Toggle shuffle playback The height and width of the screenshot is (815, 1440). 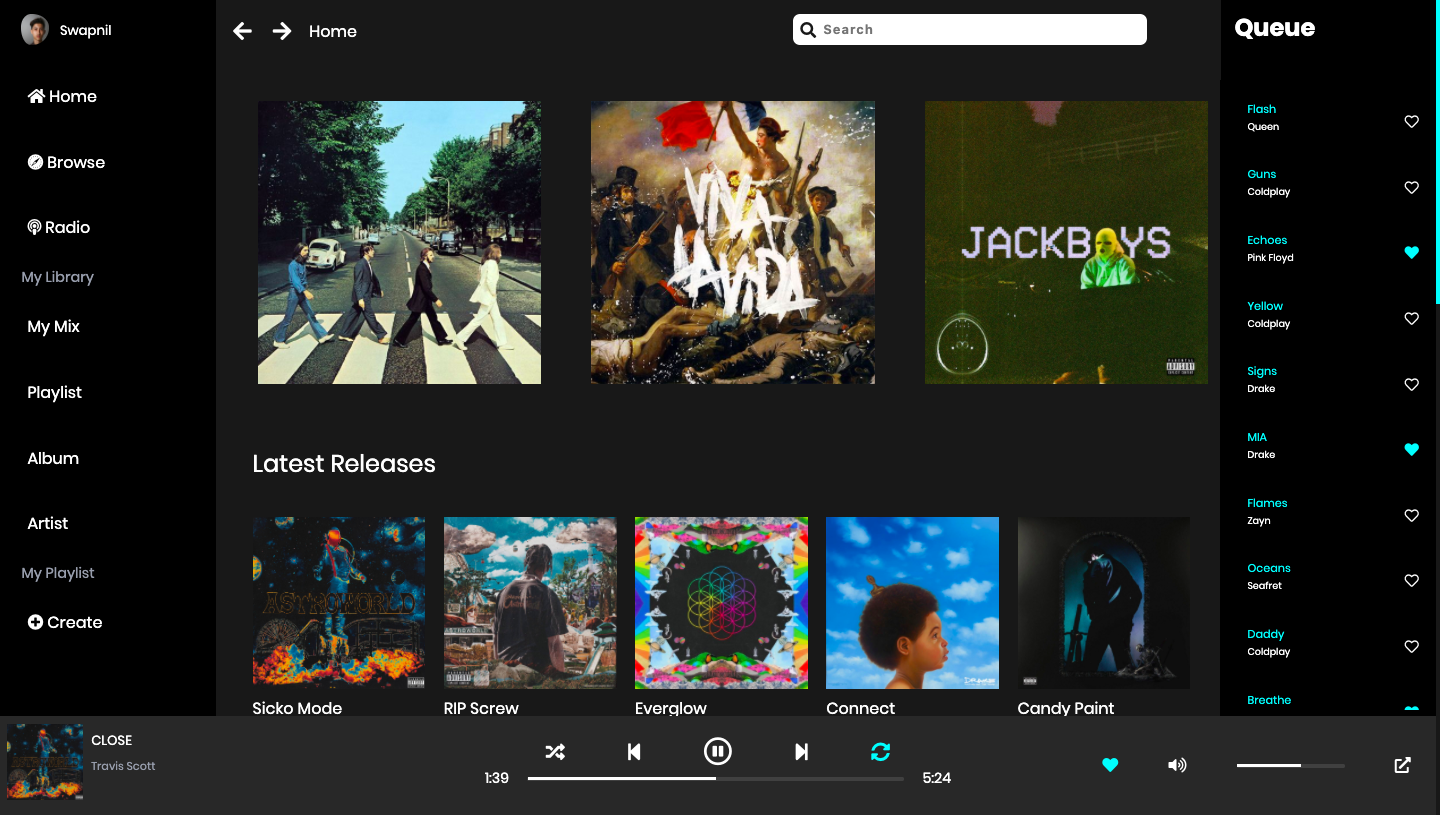click(x=555, y=752)
